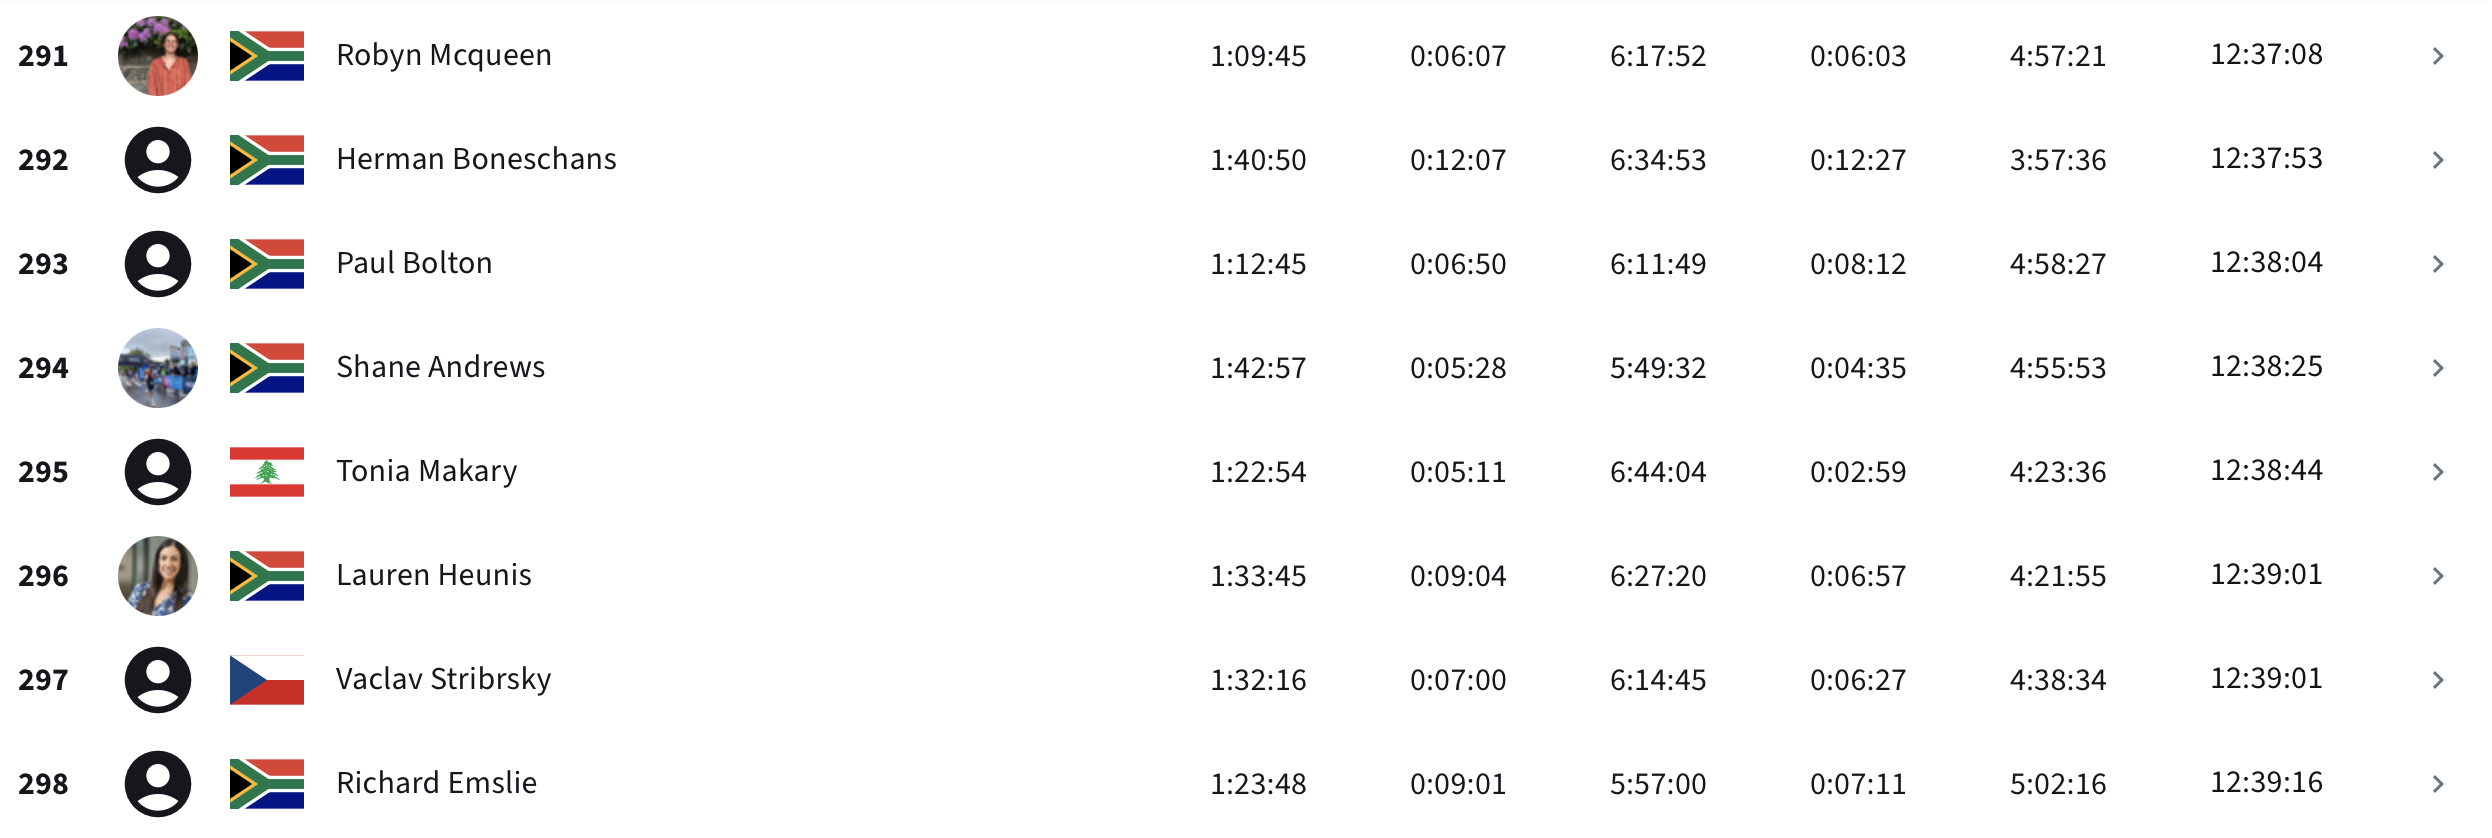Click Tonia Makary's default avatar icon
The width and height of the screenshot is (2492, 838).
[x=158, y=472]
